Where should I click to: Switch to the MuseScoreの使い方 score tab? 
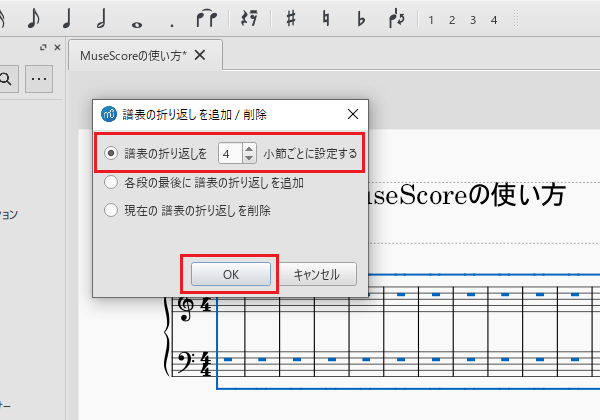(133, 56)
